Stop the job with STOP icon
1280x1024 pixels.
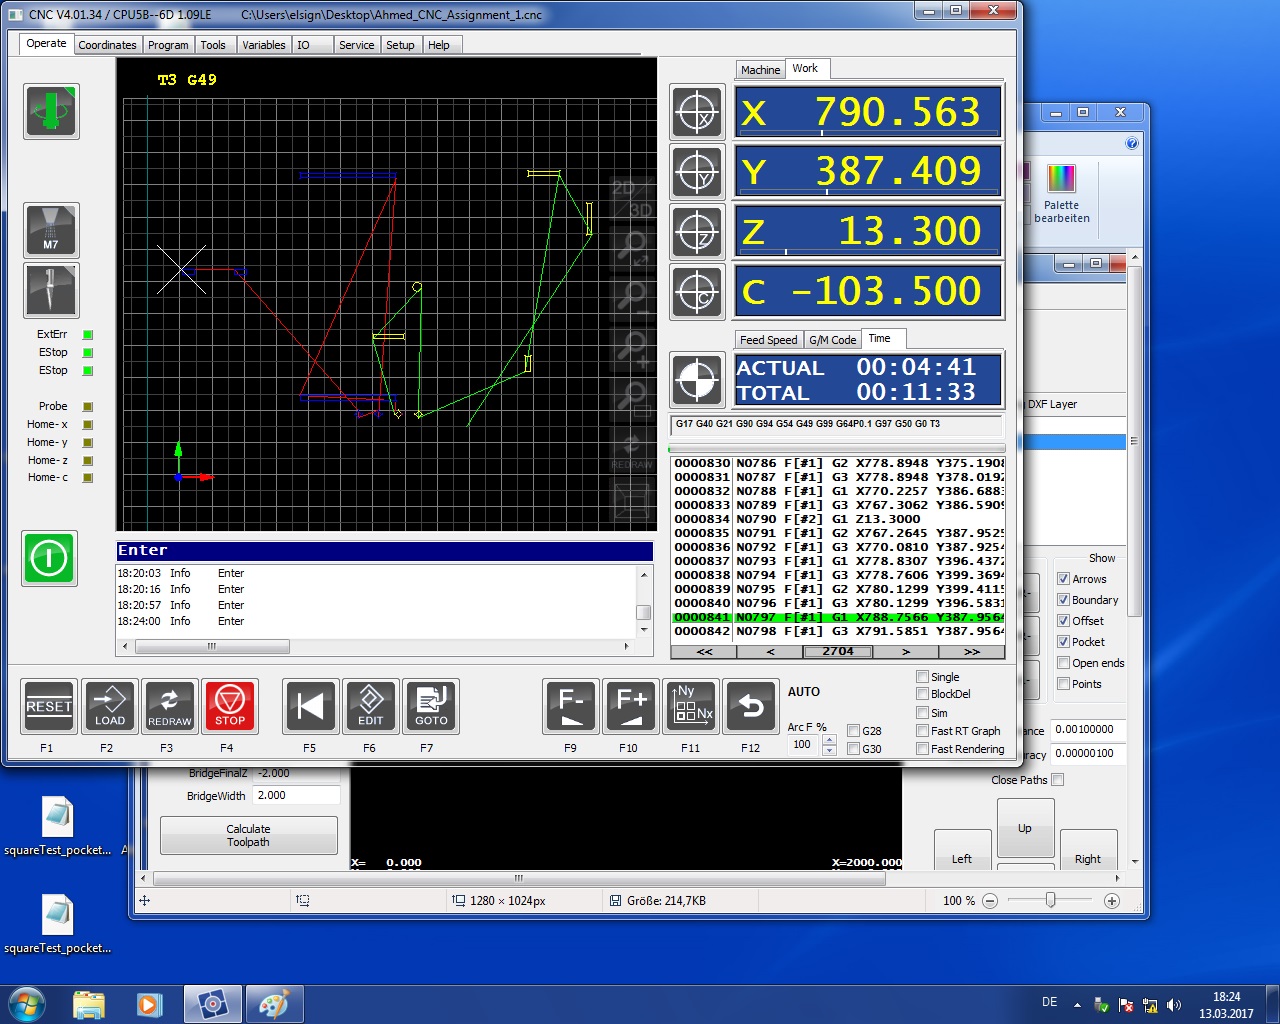pyautogui.click(x=230, y=706)
